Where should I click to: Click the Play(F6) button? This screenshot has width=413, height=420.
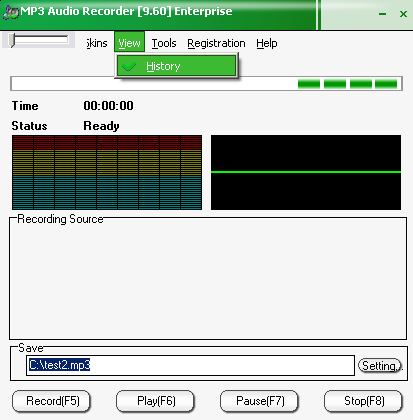point(155,401)
